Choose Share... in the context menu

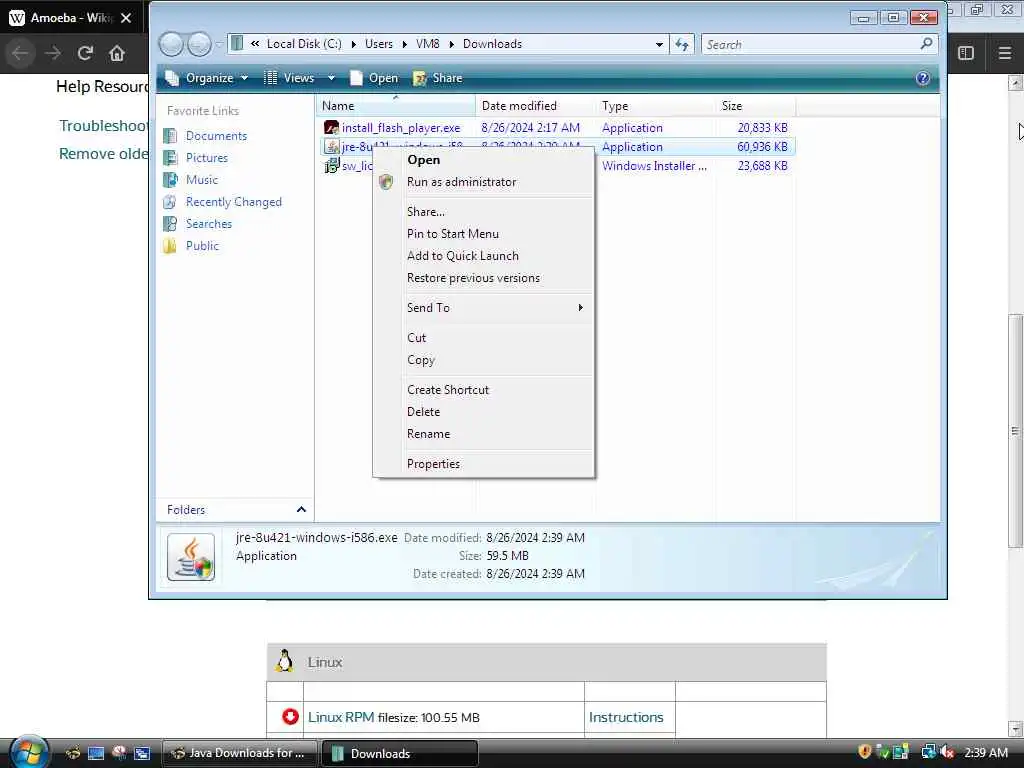point(484,212)
